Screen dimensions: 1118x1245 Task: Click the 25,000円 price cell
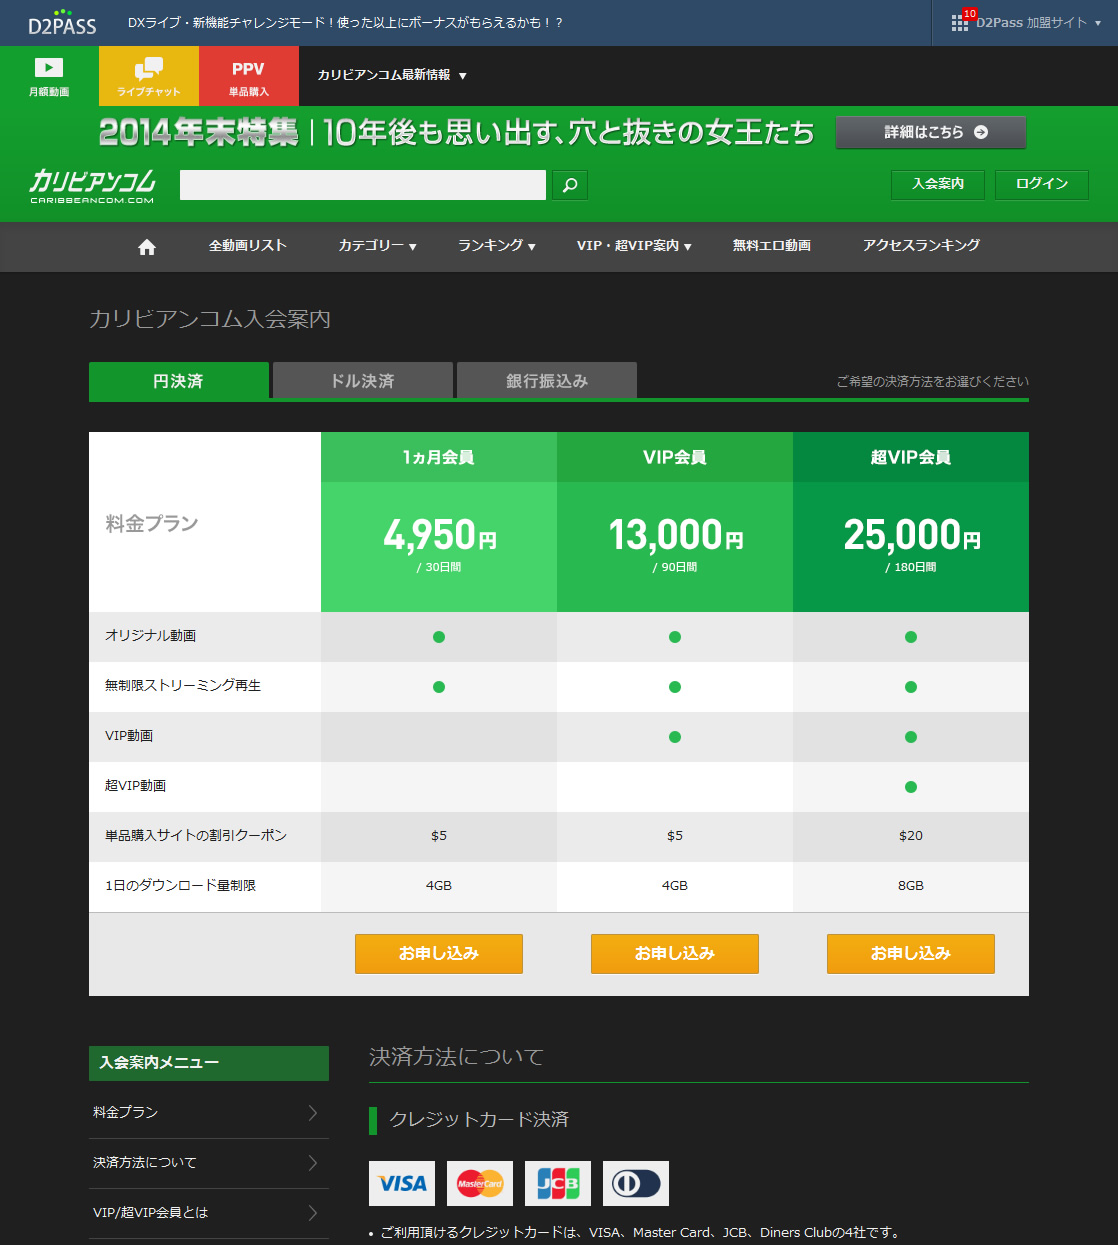tap(911, 547)
